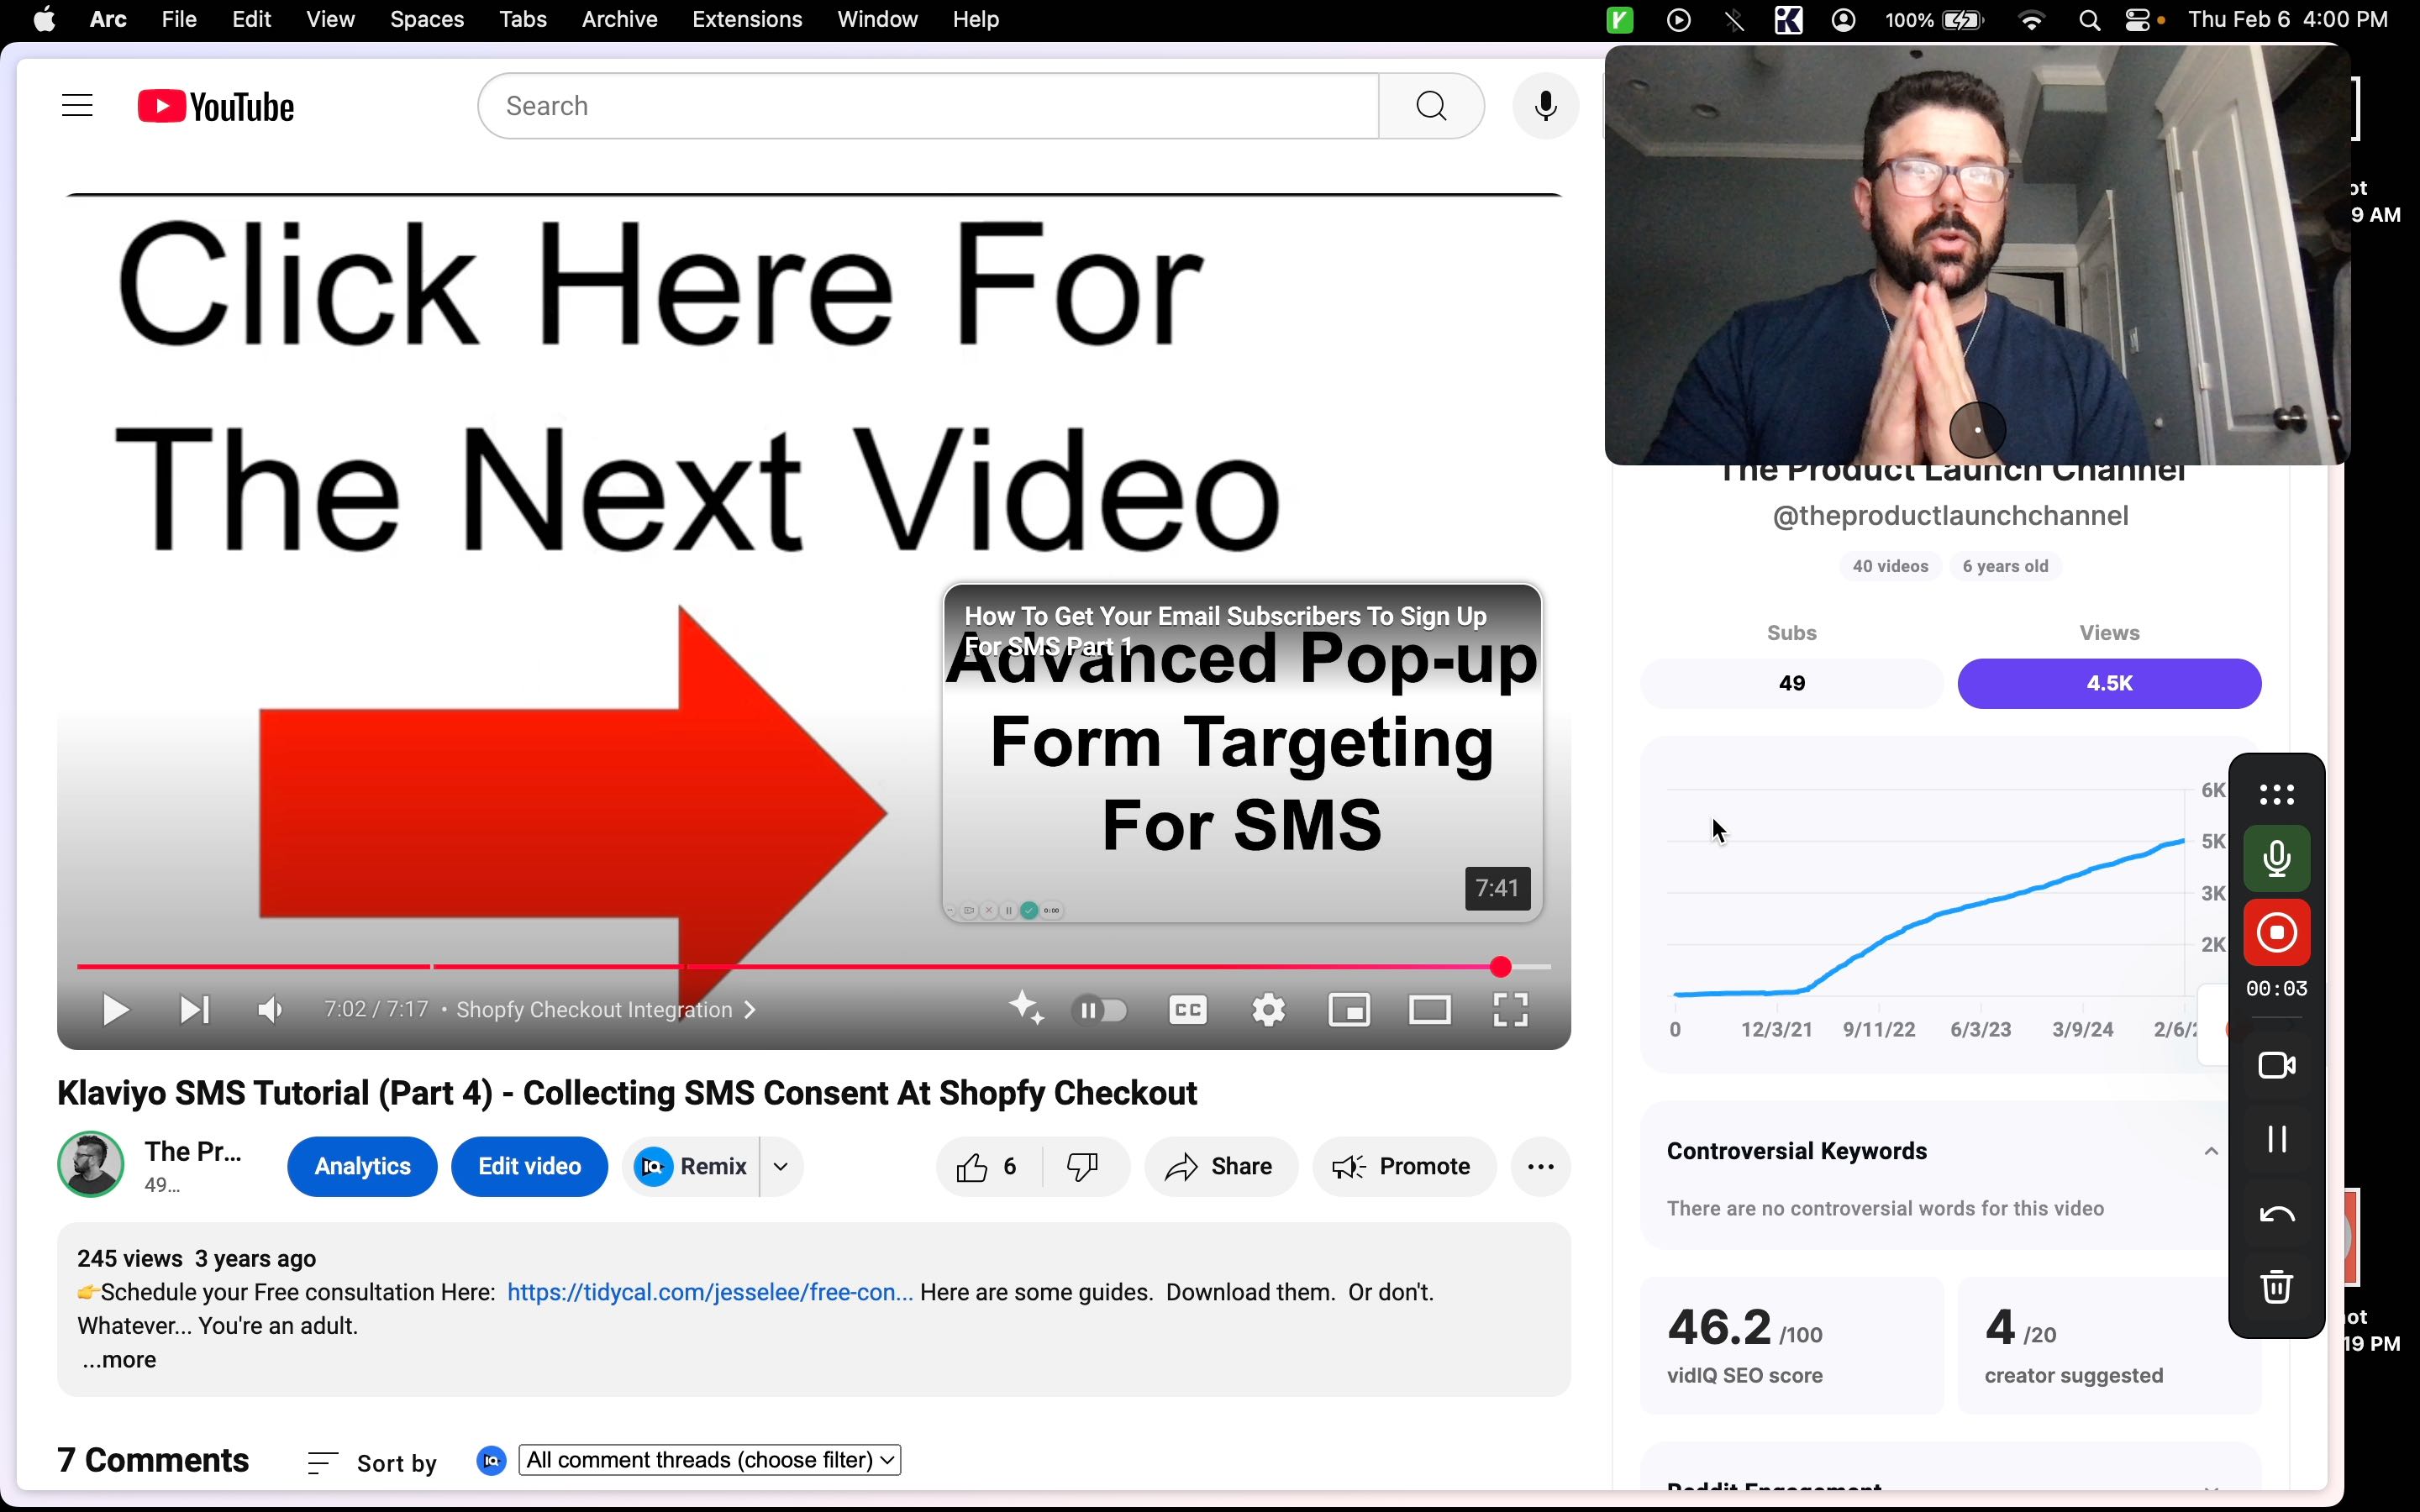Screen dimensions: 2420x1512
Task: Open the File menu
Action: click(179, 20)
